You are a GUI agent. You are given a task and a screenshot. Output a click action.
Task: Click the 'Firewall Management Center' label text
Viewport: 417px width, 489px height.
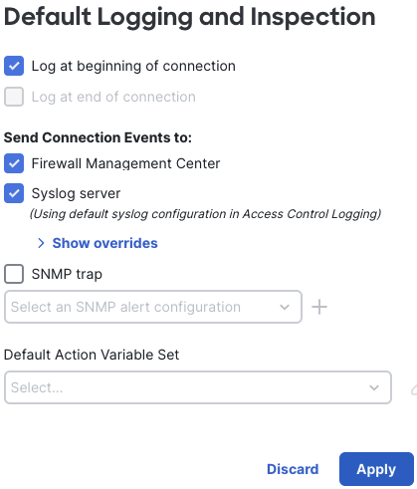(126, 163)
